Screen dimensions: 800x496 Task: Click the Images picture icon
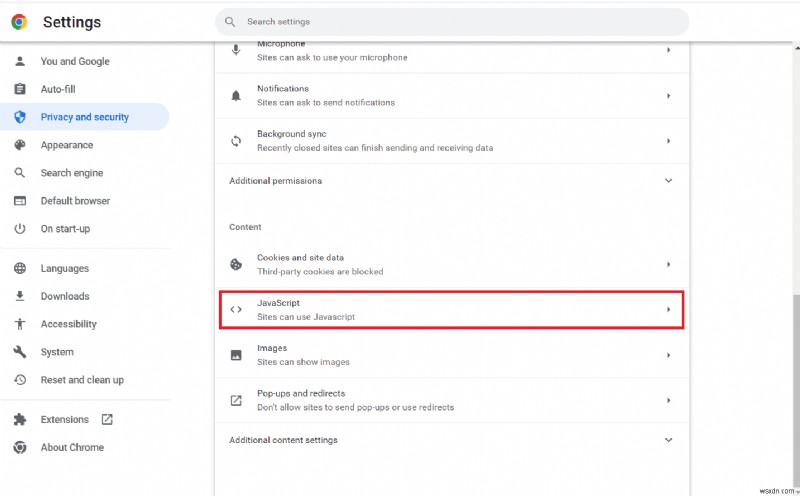(236, 355)
